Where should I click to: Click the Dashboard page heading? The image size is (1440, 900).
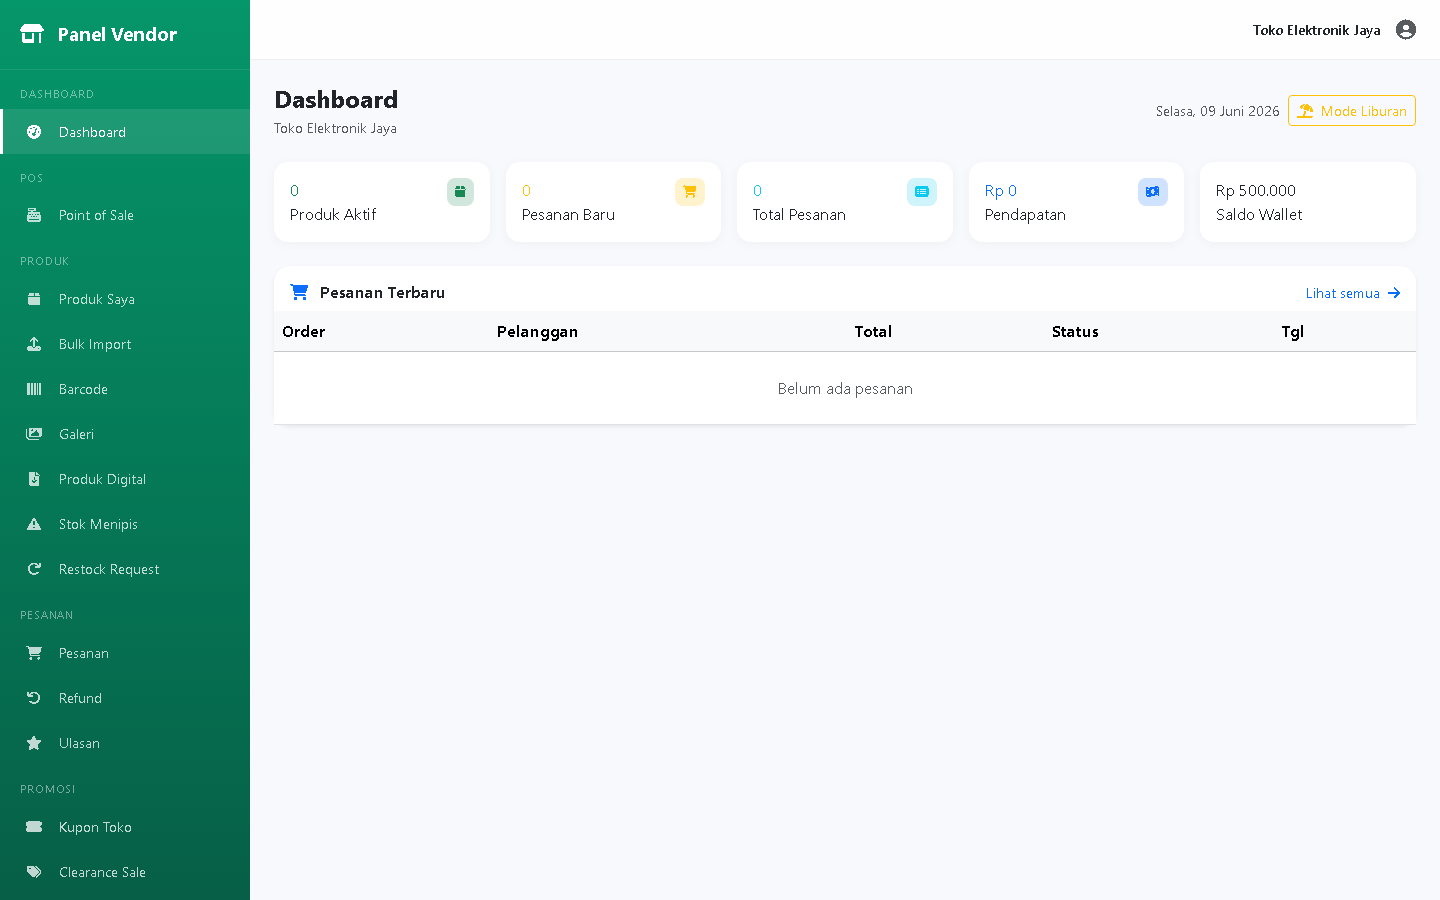coord(336,100)
